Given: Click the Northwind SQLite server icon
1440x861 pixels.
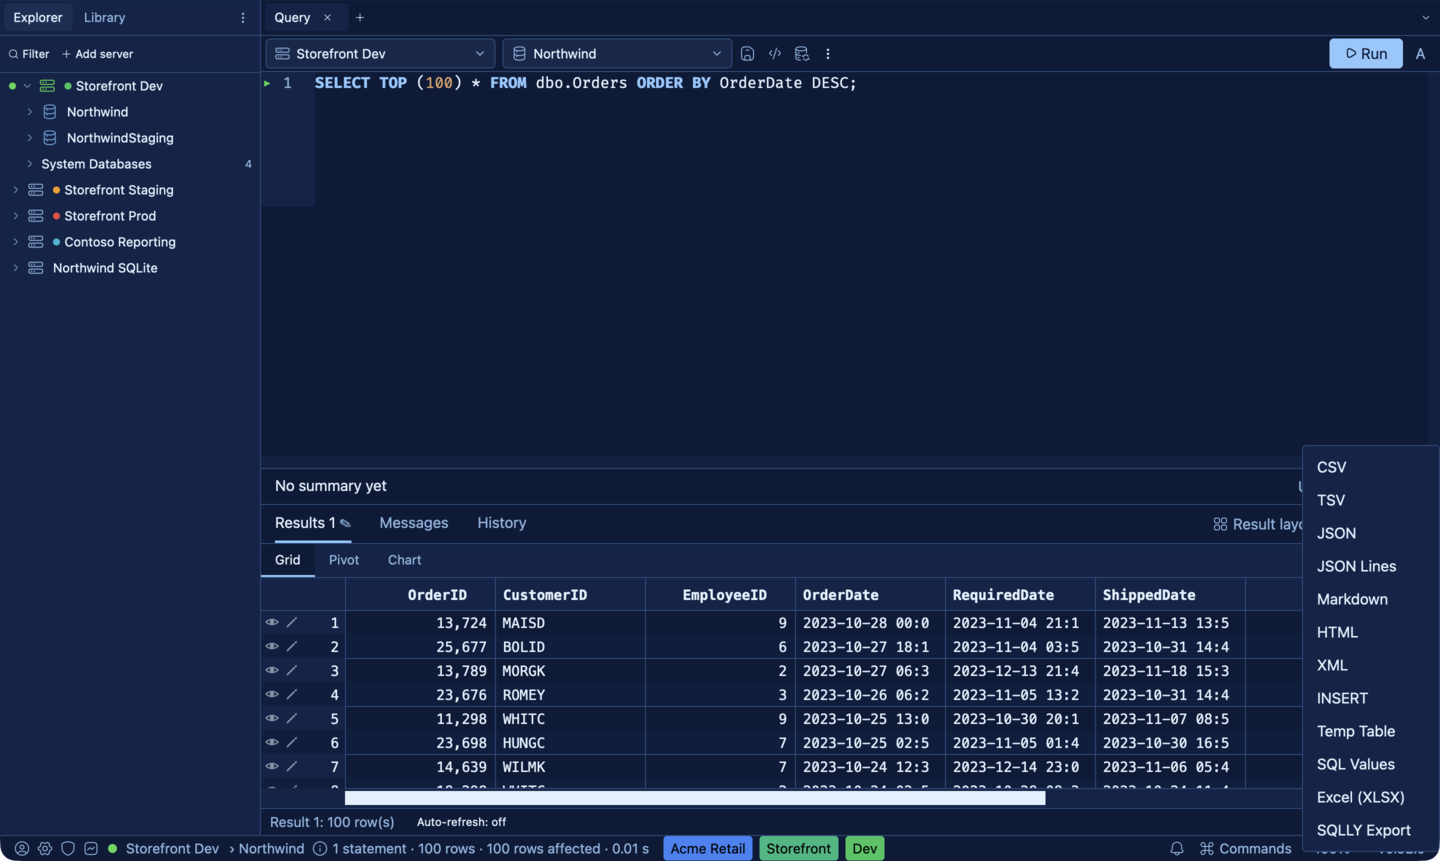Looking at the screenshot, I should [36, 268].
